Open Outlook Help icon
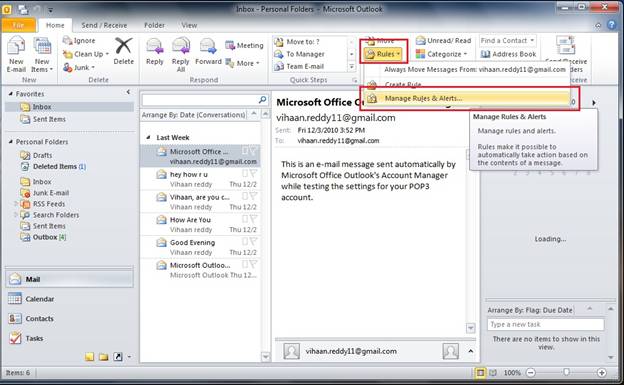 coord(612,25)
